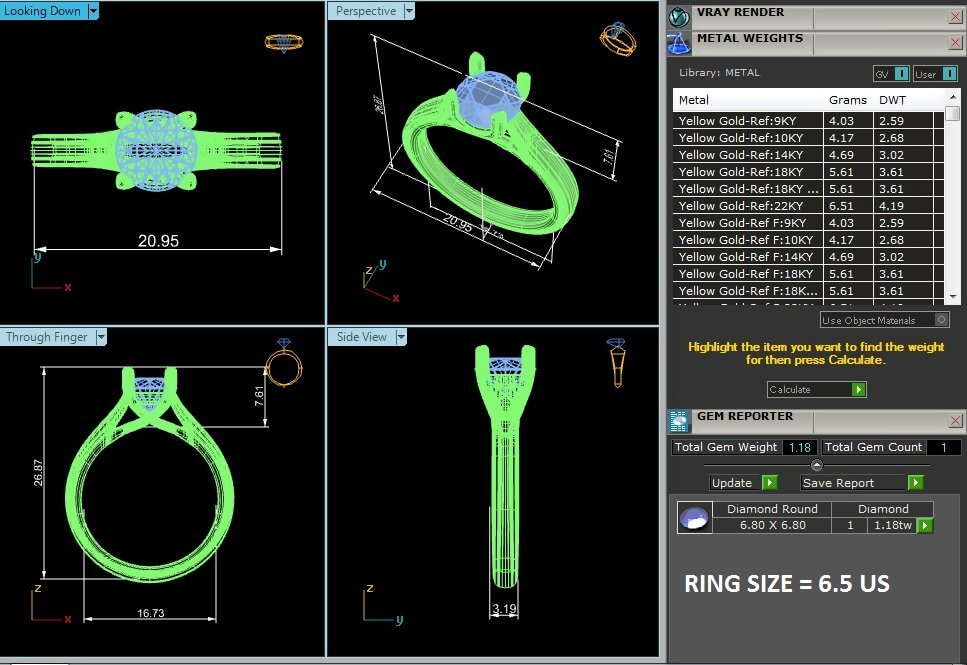Expand the Side View viewport dropdown
Image resolution: width=967 pixels, height=665 pixels.
(x=399, y=337)
